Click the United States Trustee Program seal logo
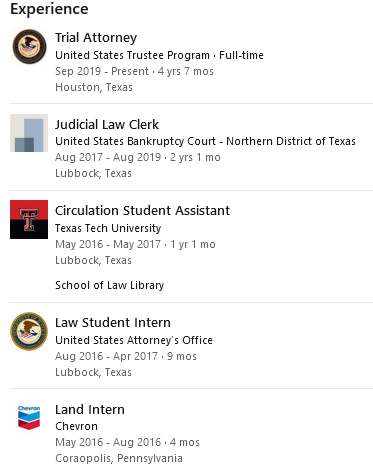This screenshot has width=373, height=472. (29, 47)
